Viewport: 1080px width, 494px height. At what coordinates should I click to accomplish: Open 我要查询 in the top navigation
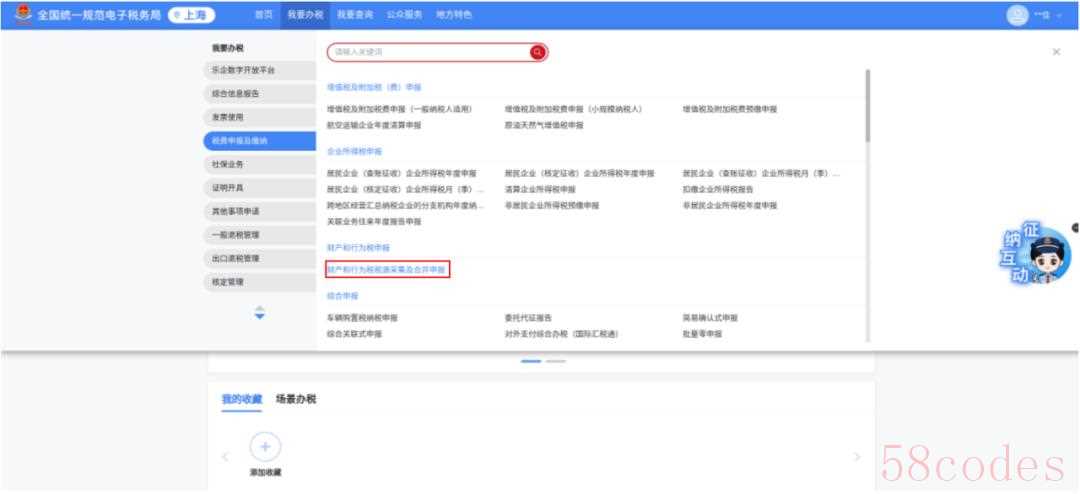tap(350, 15)
